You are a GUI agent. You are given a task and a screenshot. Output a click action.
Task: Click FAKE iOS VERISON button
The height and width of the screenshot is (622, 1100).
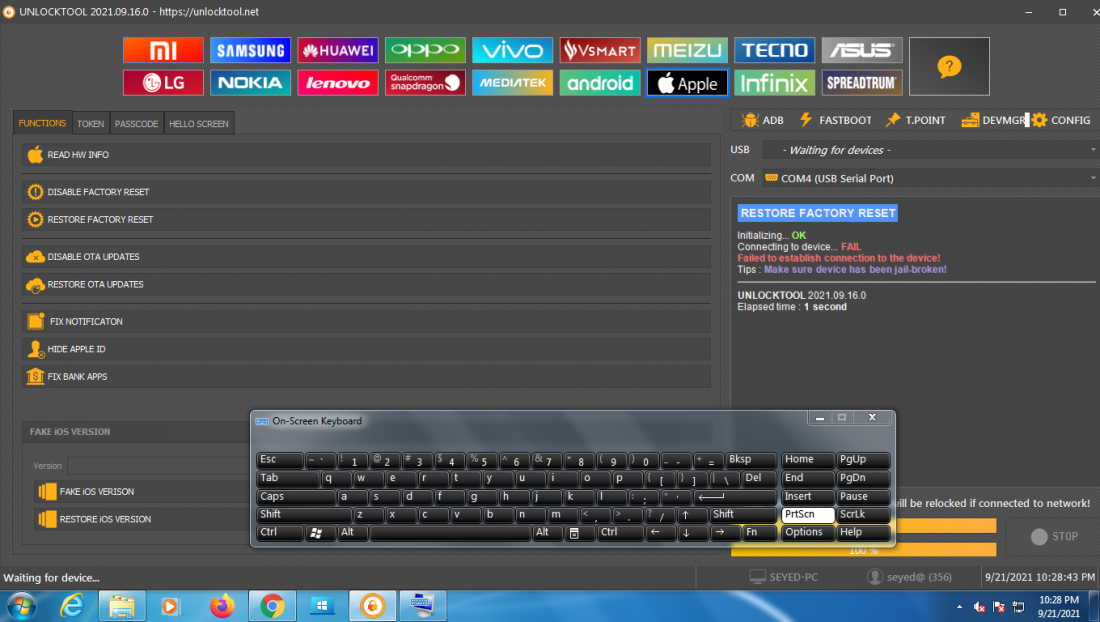tap(142, 492)
